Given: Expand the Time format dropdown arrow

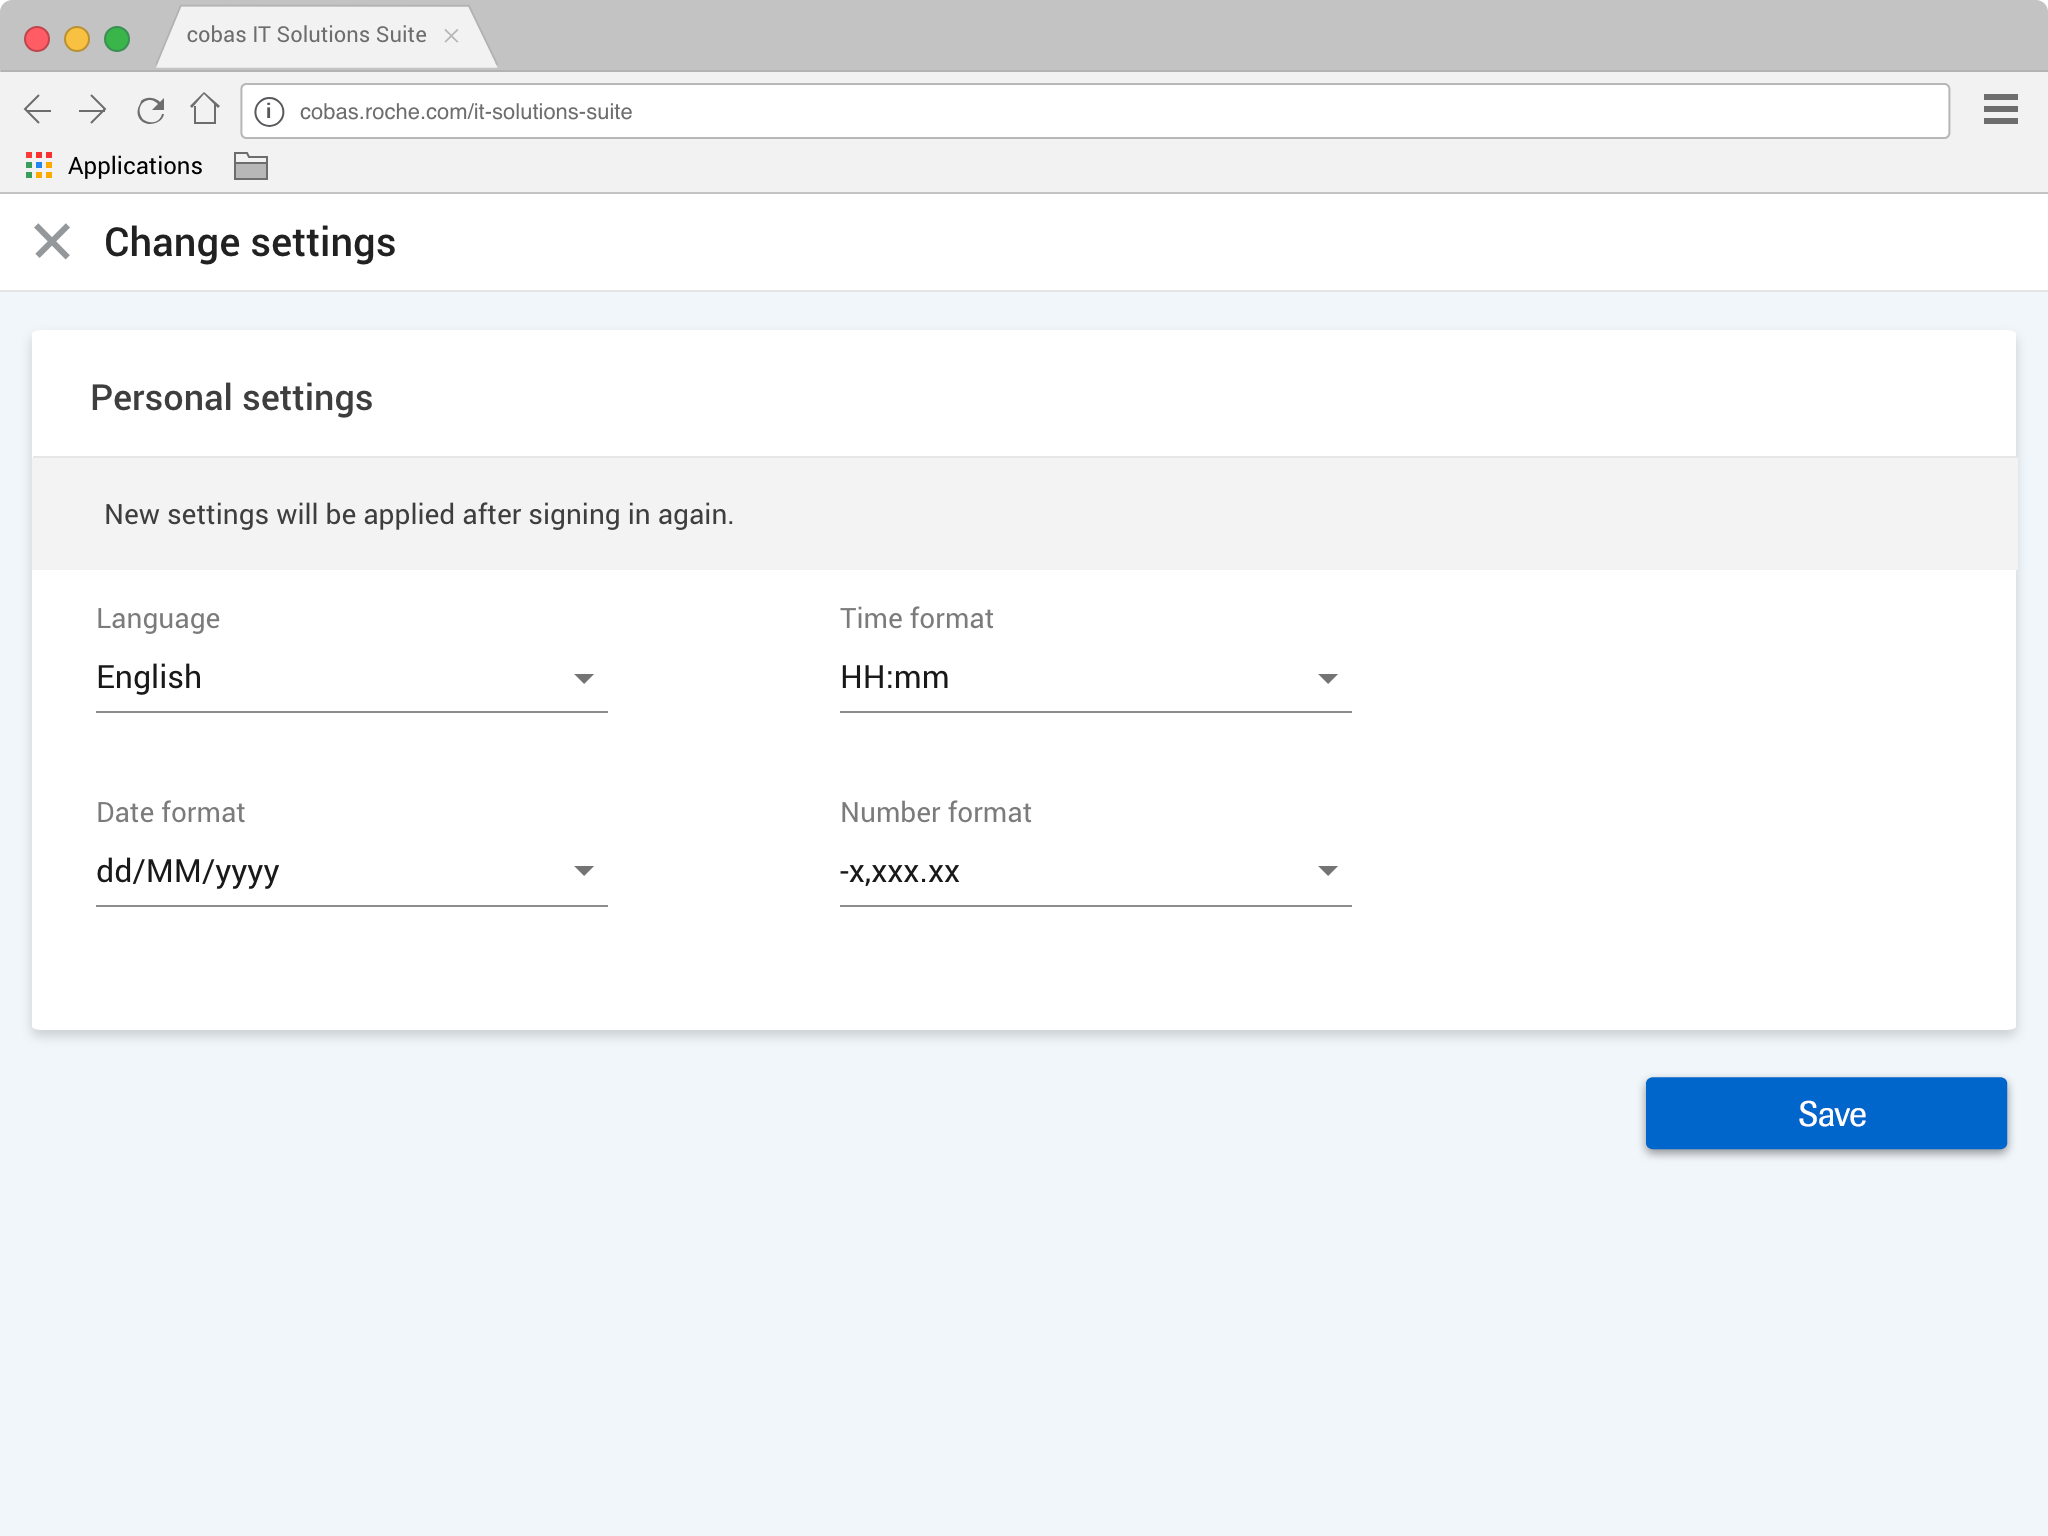Looking at the screenshot, I should 1327,679.
